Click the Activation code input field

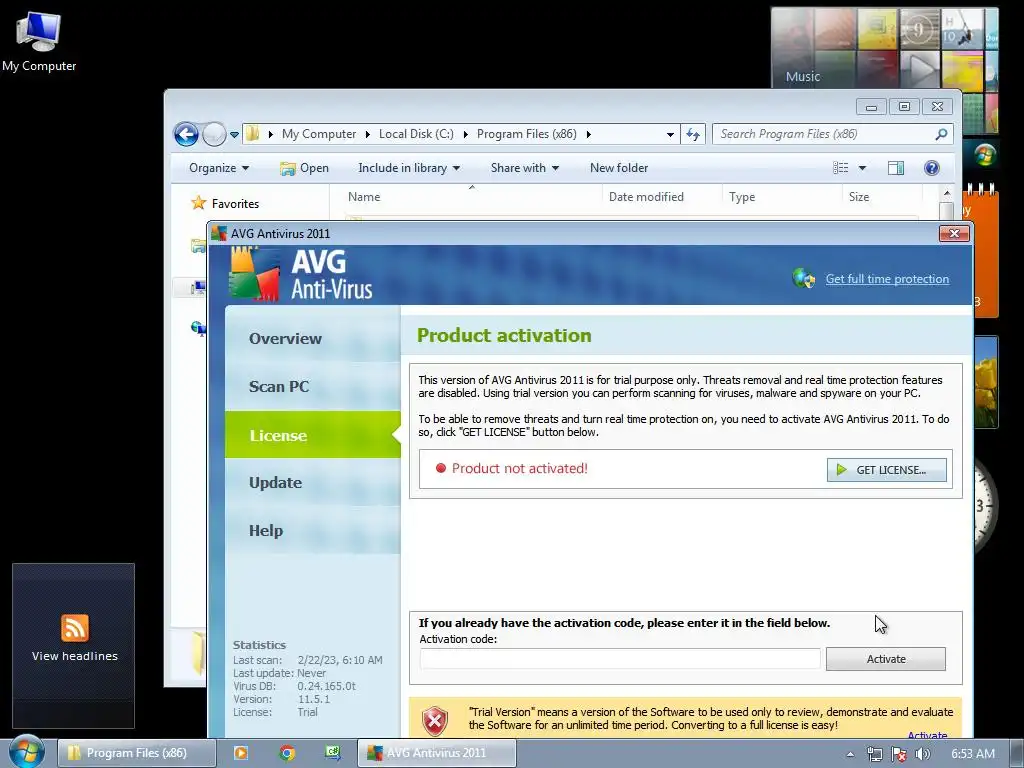coord(620,658)
